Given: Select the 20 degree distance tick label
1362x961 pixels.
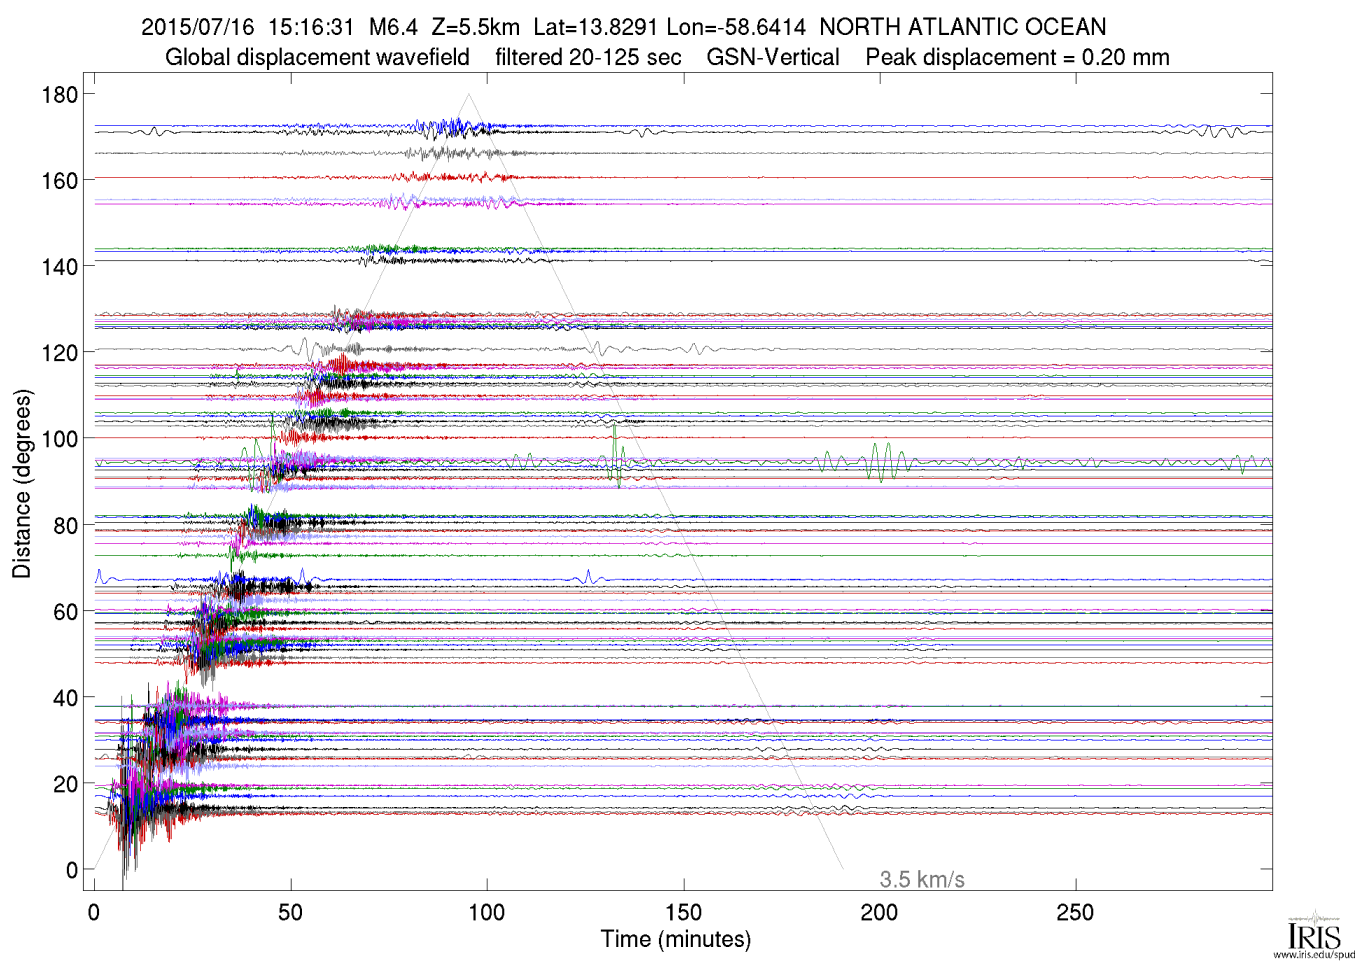Looking at the screenshot, I should [65, 785].
